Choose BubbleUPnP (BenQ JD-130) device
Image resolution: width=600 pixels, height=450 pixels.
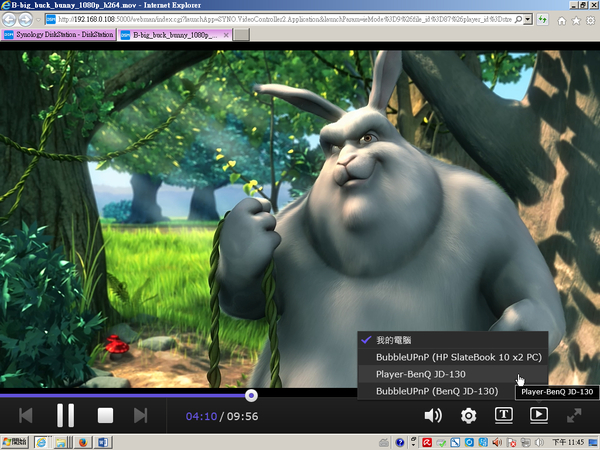[x=453, y=391]
